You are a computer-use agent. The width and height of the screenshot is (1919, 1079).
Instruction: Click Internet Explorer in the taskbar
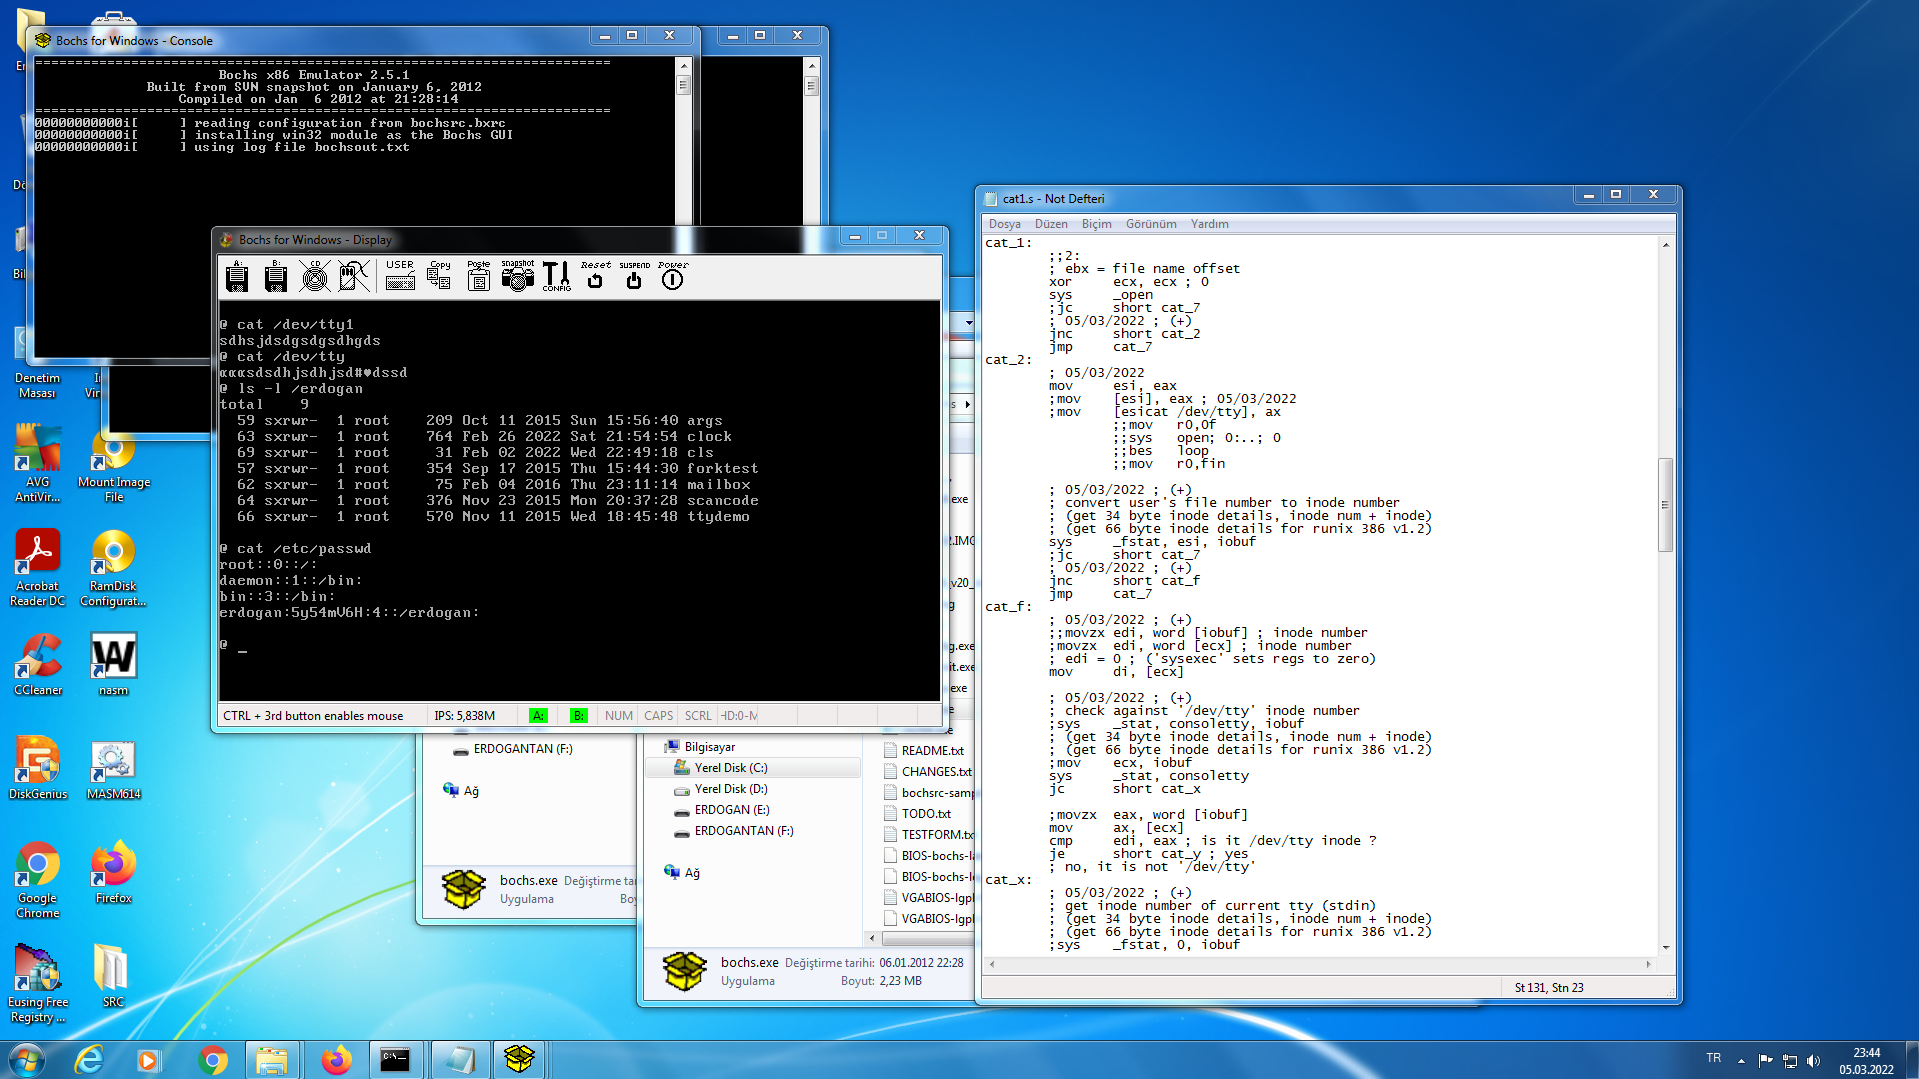pyautogui.click(x=89, y=1059)
